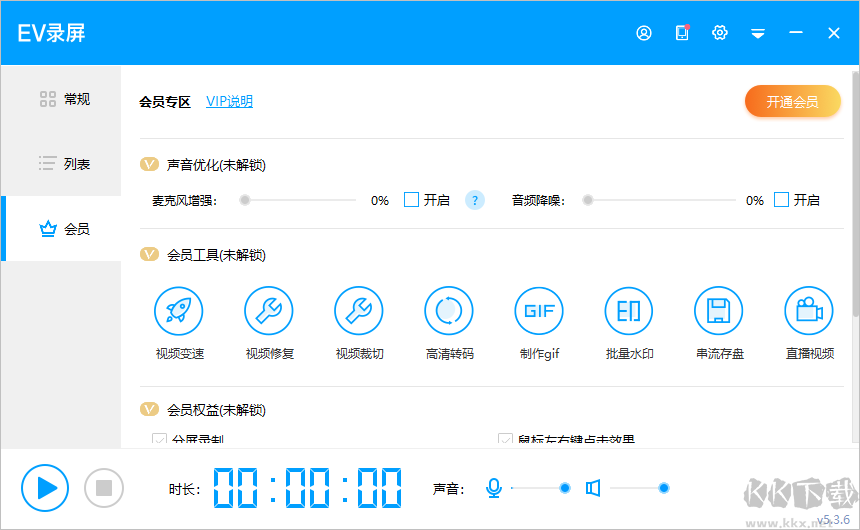
Task: Stop recording with the stop button
Action: 104,488
